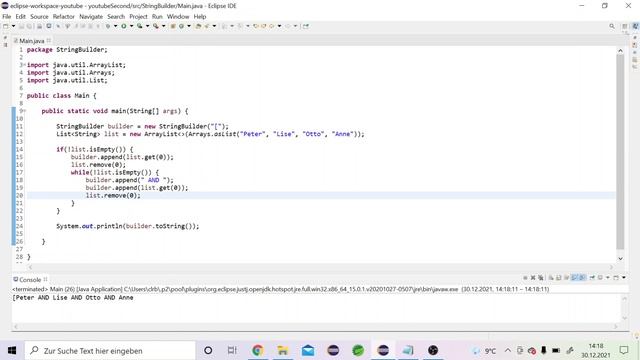Open the Run history dropdown arrow
This screenshot has width=640, height=360.
coord(131,26)
